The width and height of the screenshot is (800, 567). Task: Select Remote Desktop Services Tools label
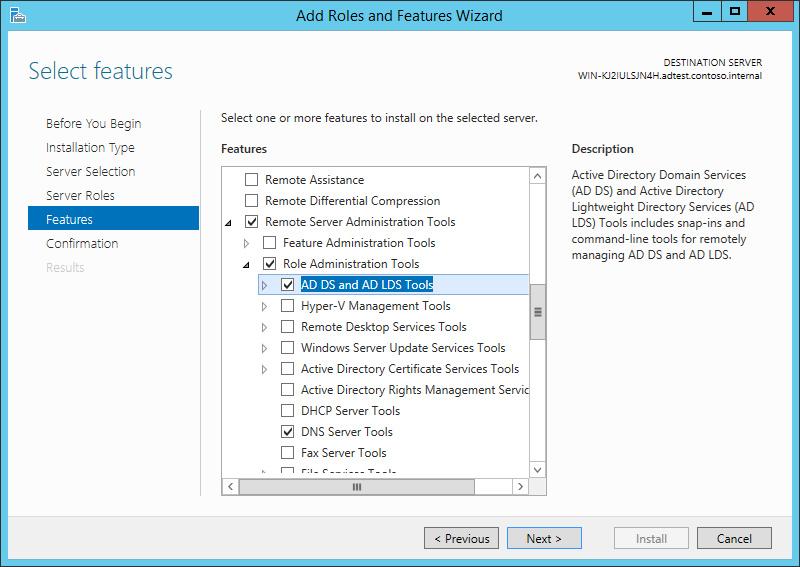(384, 327)
